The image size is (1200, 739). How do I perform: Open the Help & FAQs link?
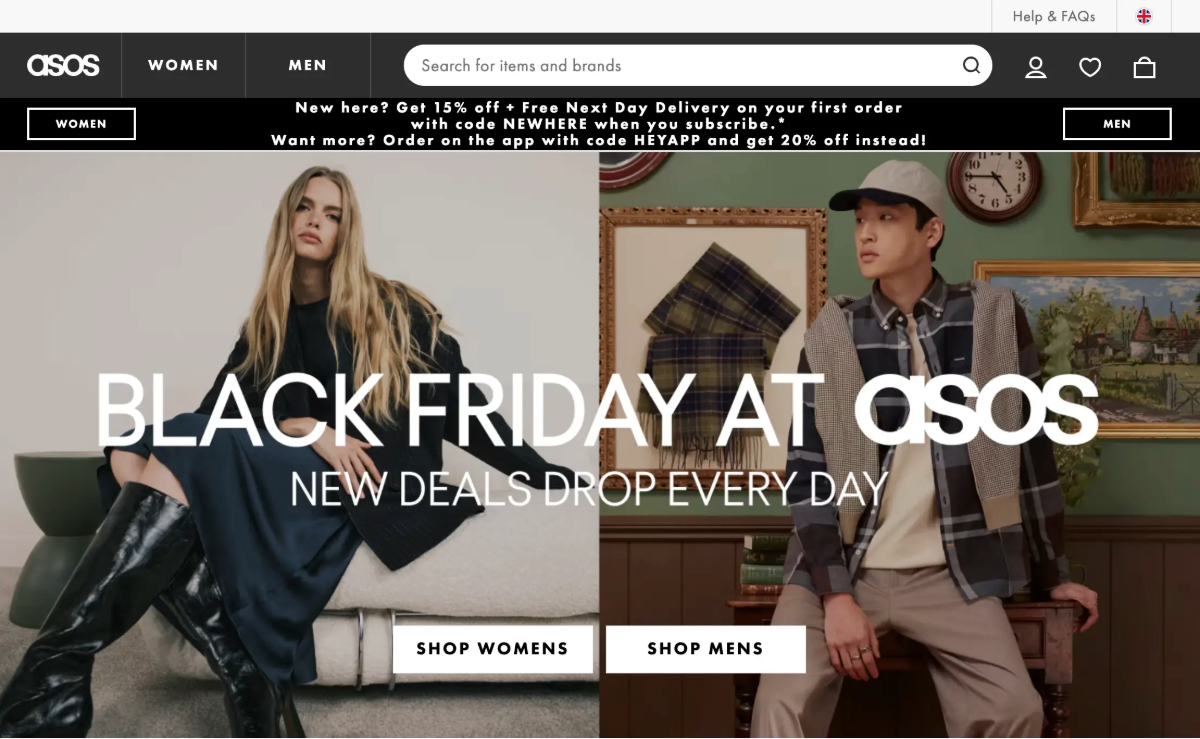pyautogui.click(x=1053, y=16)
